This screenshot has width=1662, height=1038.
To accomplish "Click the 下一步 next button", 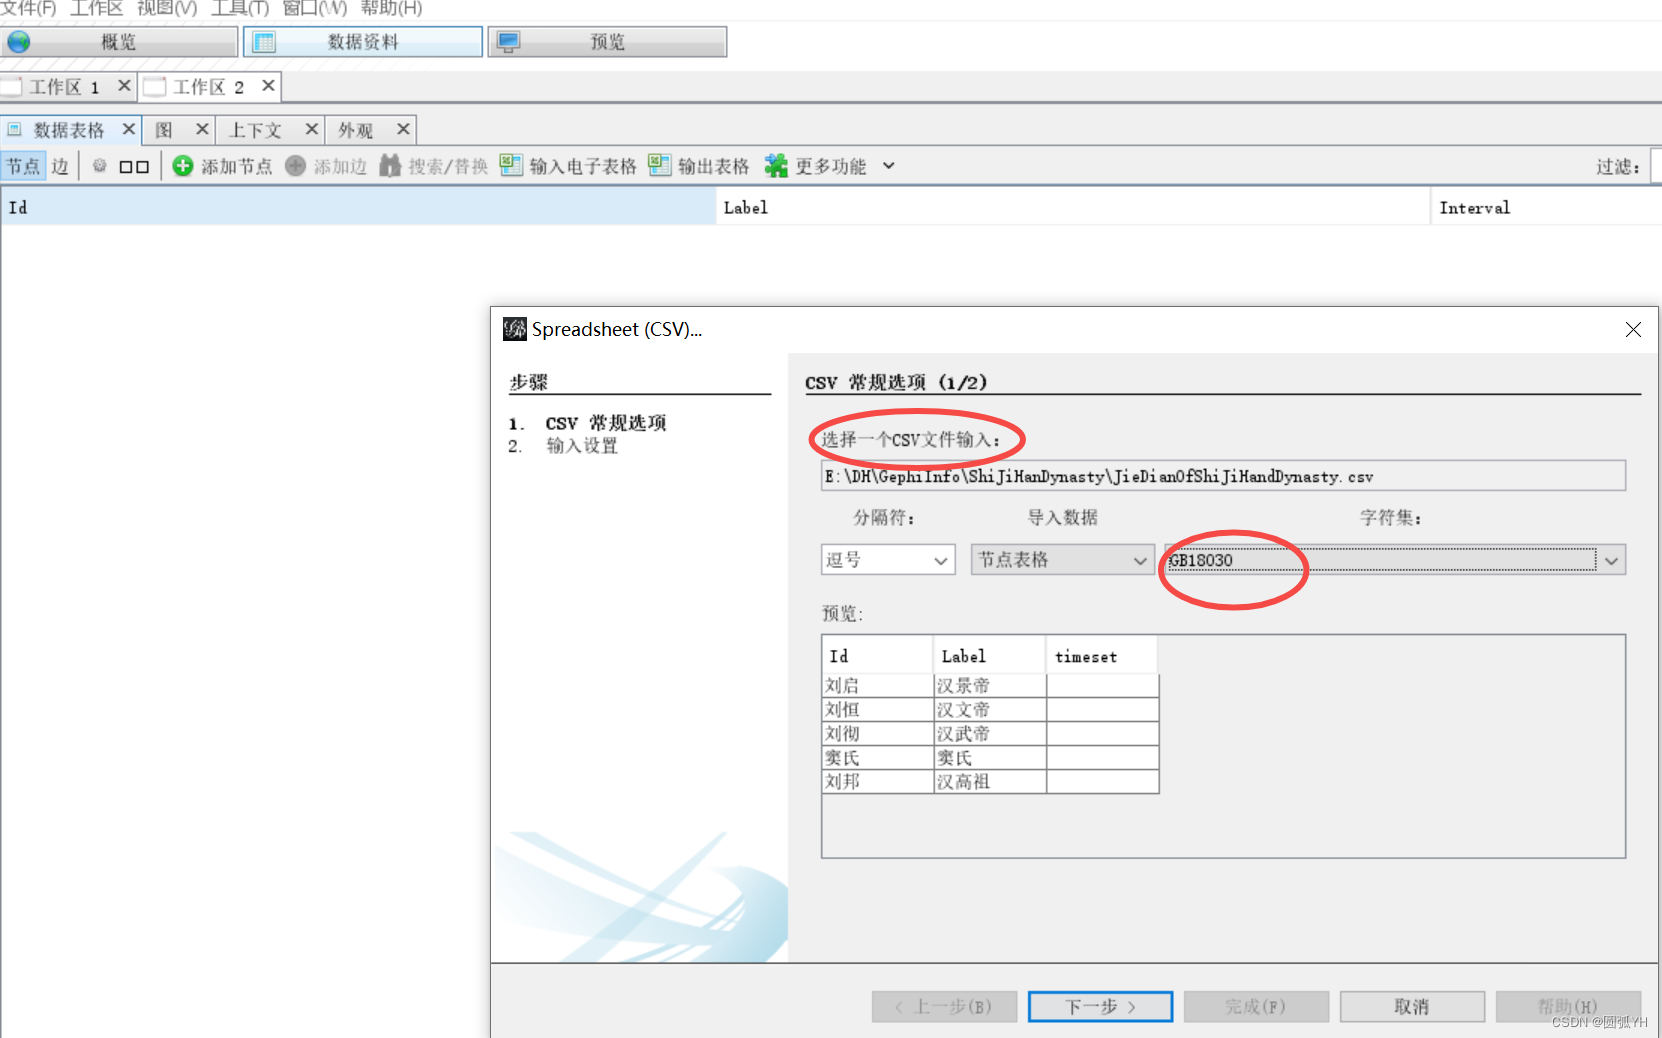I will (x=1099, y=1006).
